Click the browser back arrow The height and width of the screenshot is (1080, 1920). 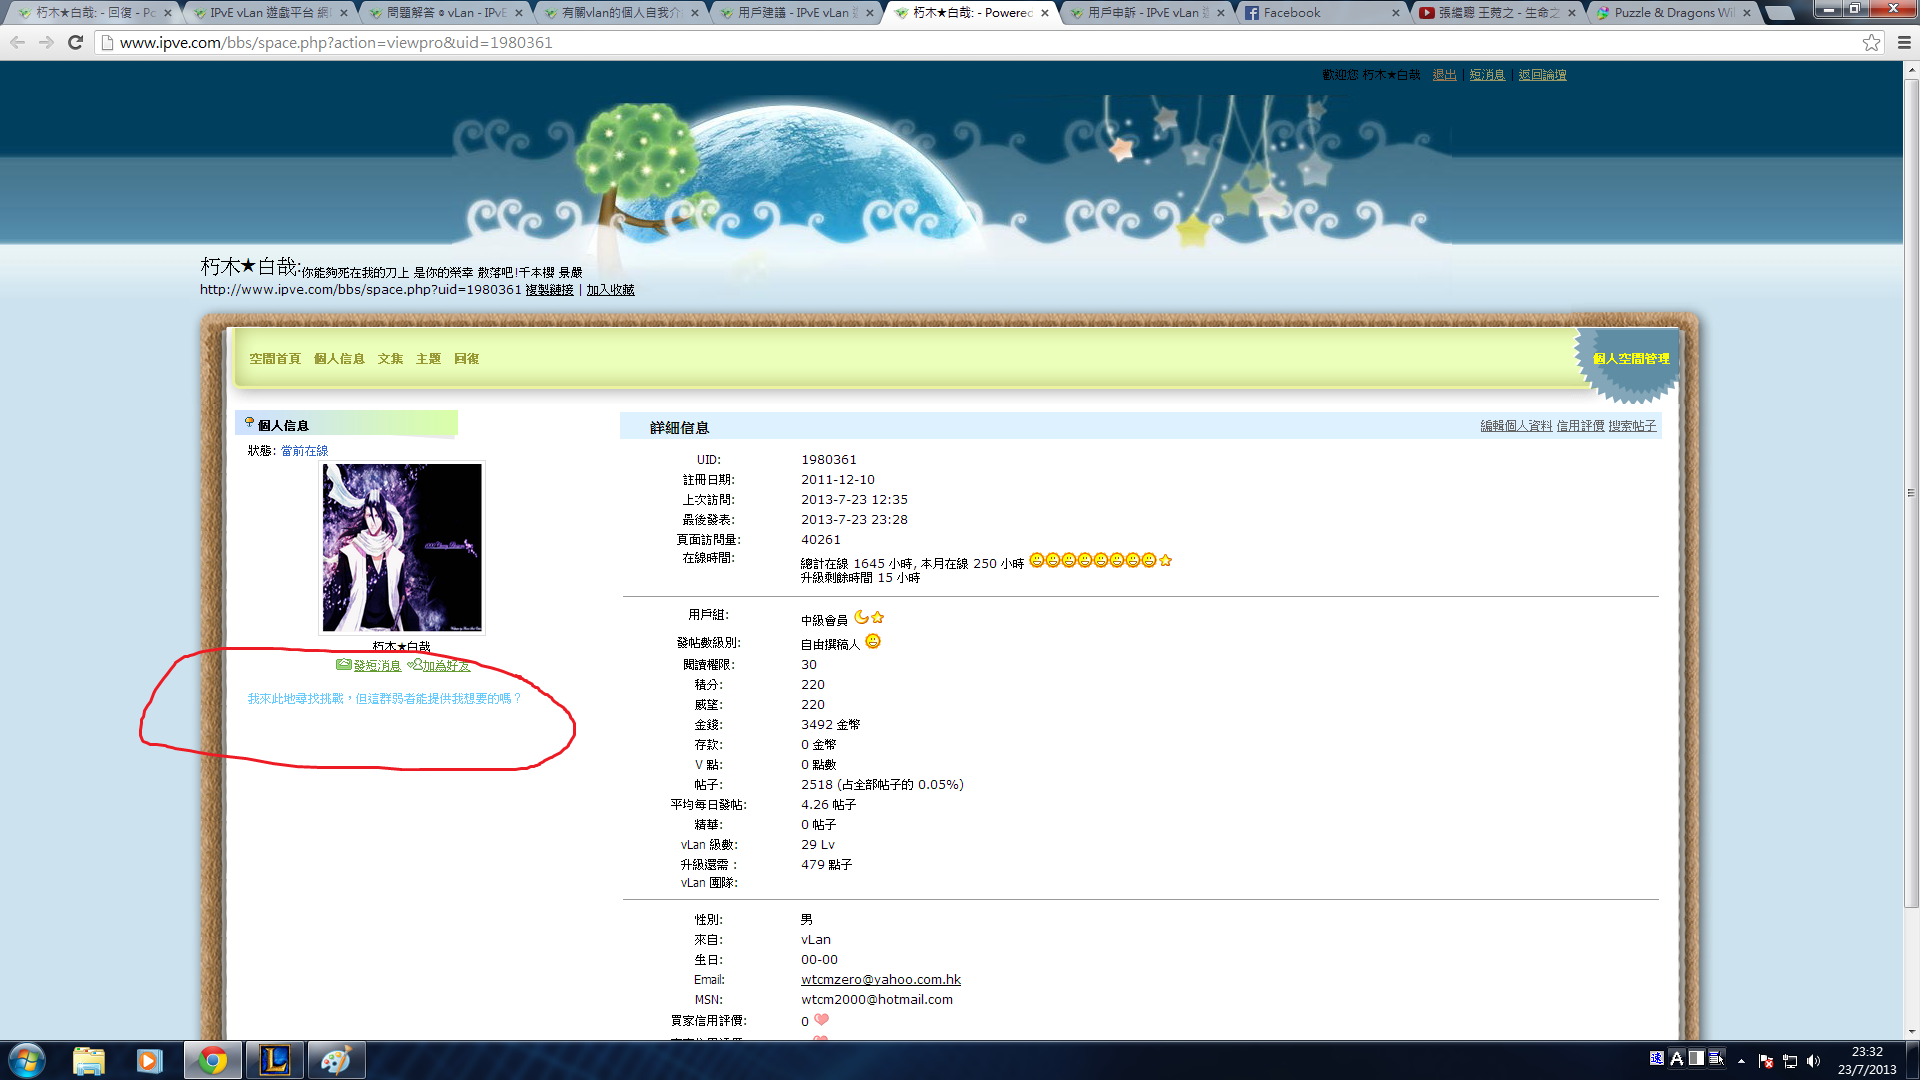tap(17, 42)
